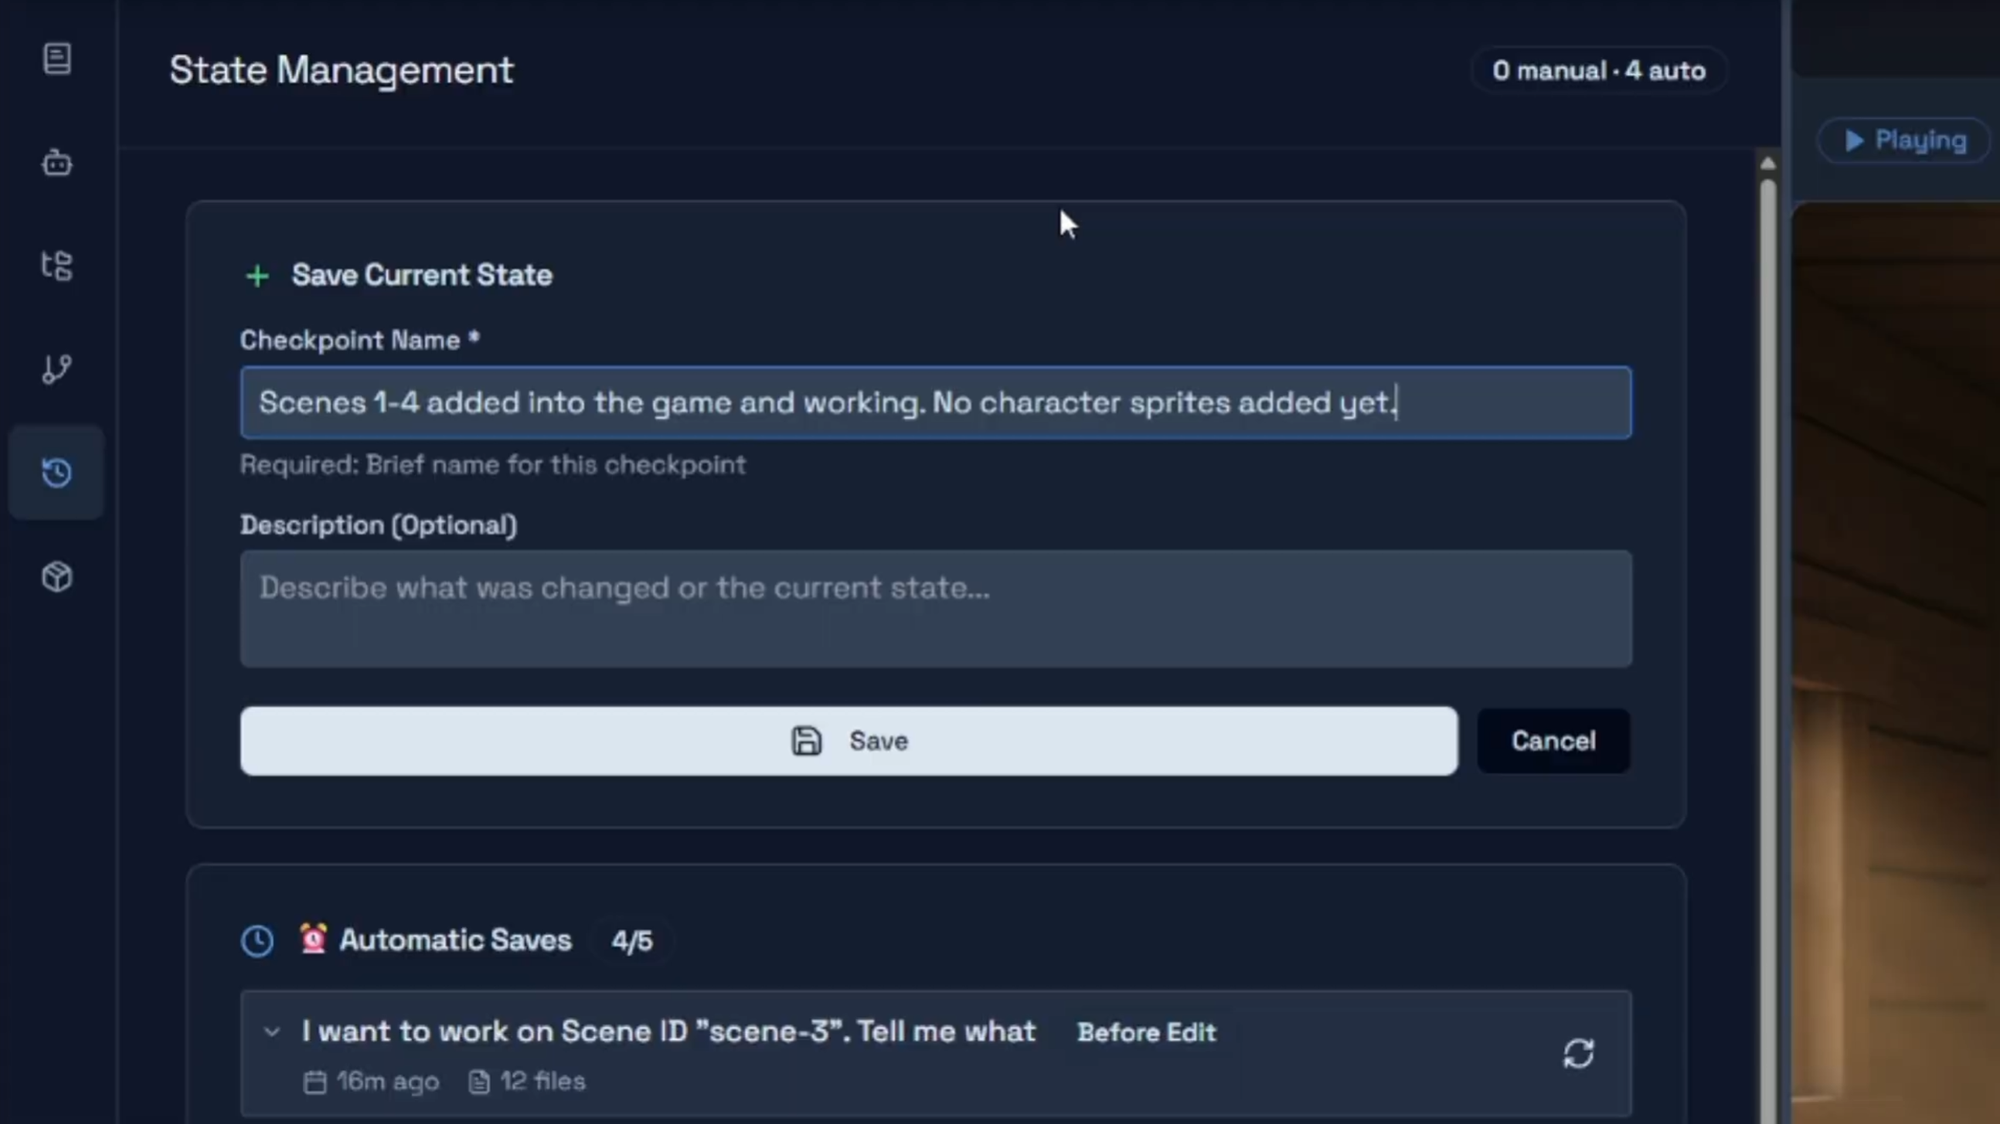Click the Playing status button
The height and width of the screenshot is (1124, 2000).
click(1905, 141)
